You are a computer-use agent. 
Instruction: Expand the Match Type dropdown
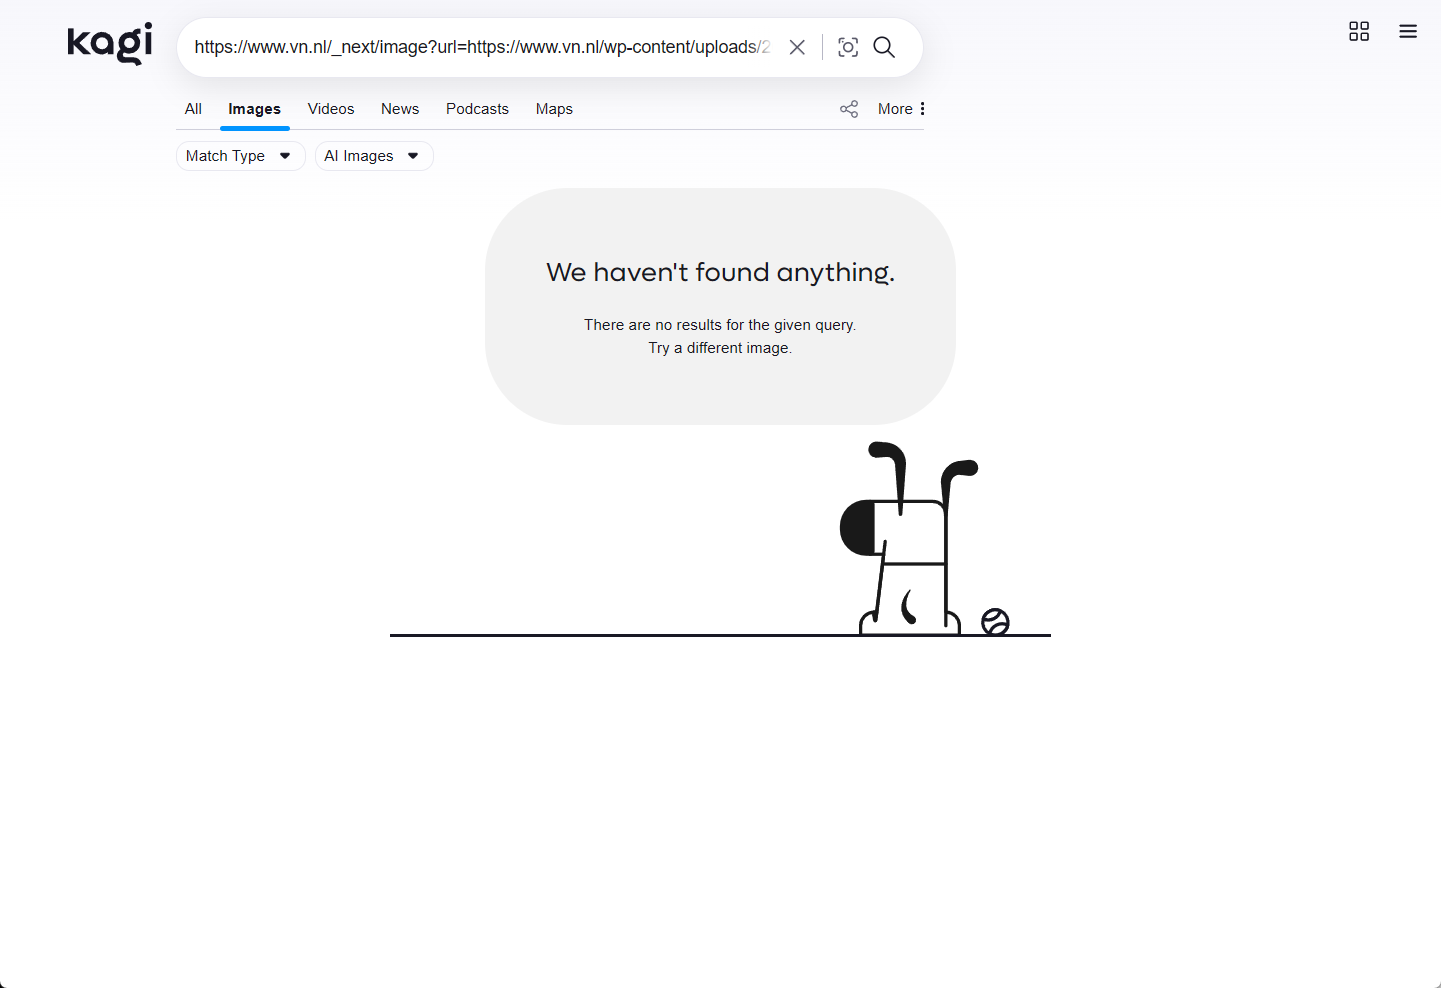point(240,156)
